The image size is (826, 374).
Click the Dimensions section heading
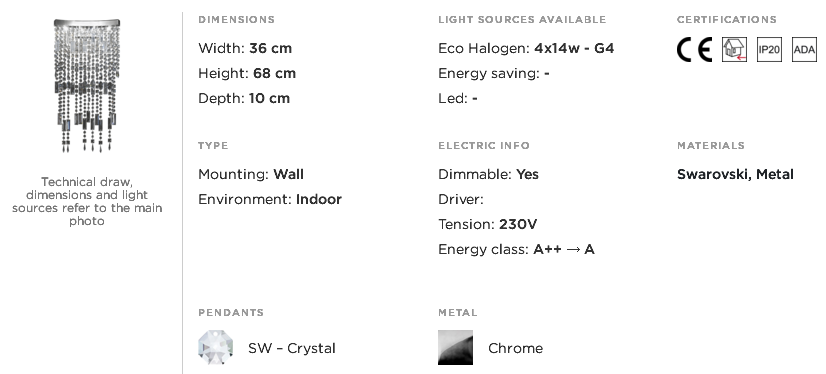[237, 19]
